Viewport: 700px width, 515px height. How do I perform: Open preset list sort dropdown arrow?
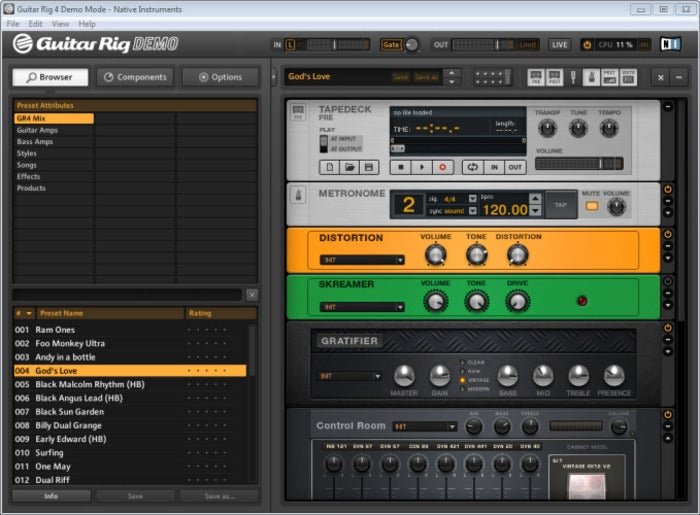[29, 313]
